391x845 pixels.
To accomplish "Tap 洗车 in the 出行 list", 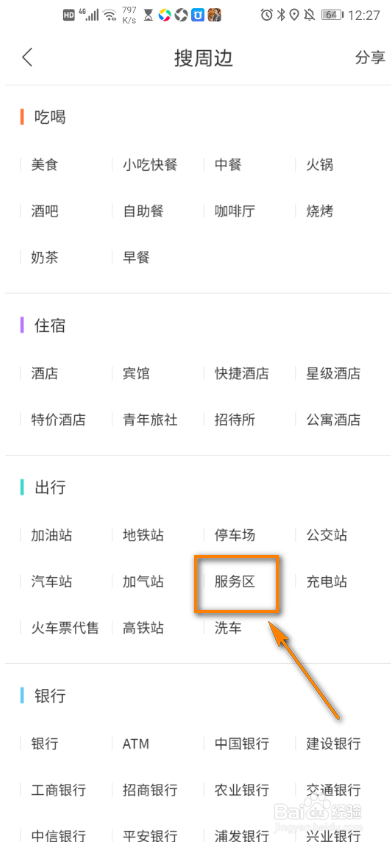I will pyautogui.click(x=228, y=628).
